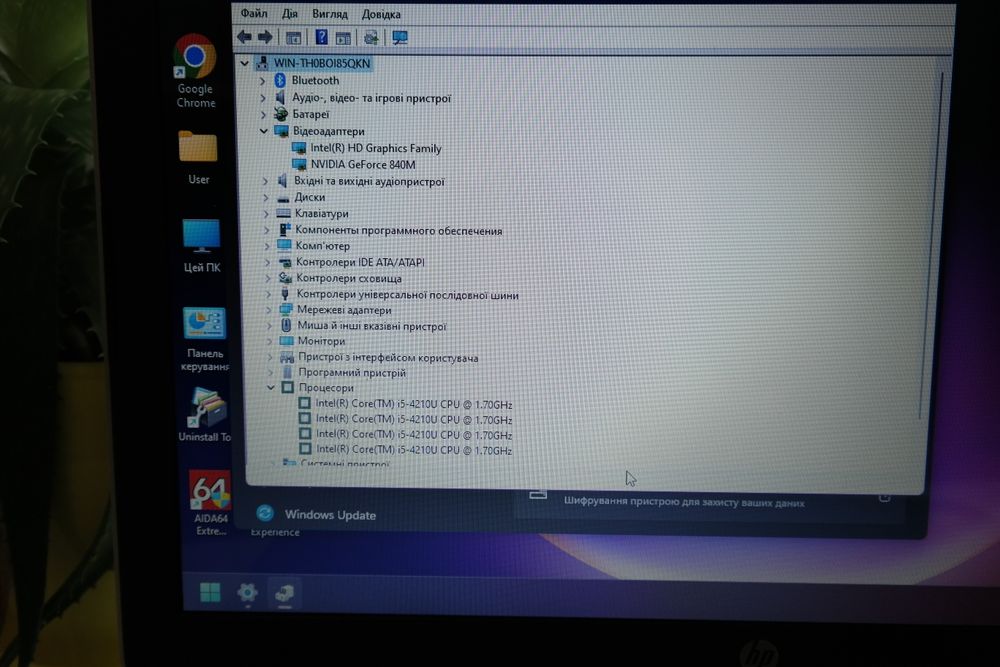Click the drive icon beside Диски
This screenshot has height=667, width=1000.
[283, 198]
